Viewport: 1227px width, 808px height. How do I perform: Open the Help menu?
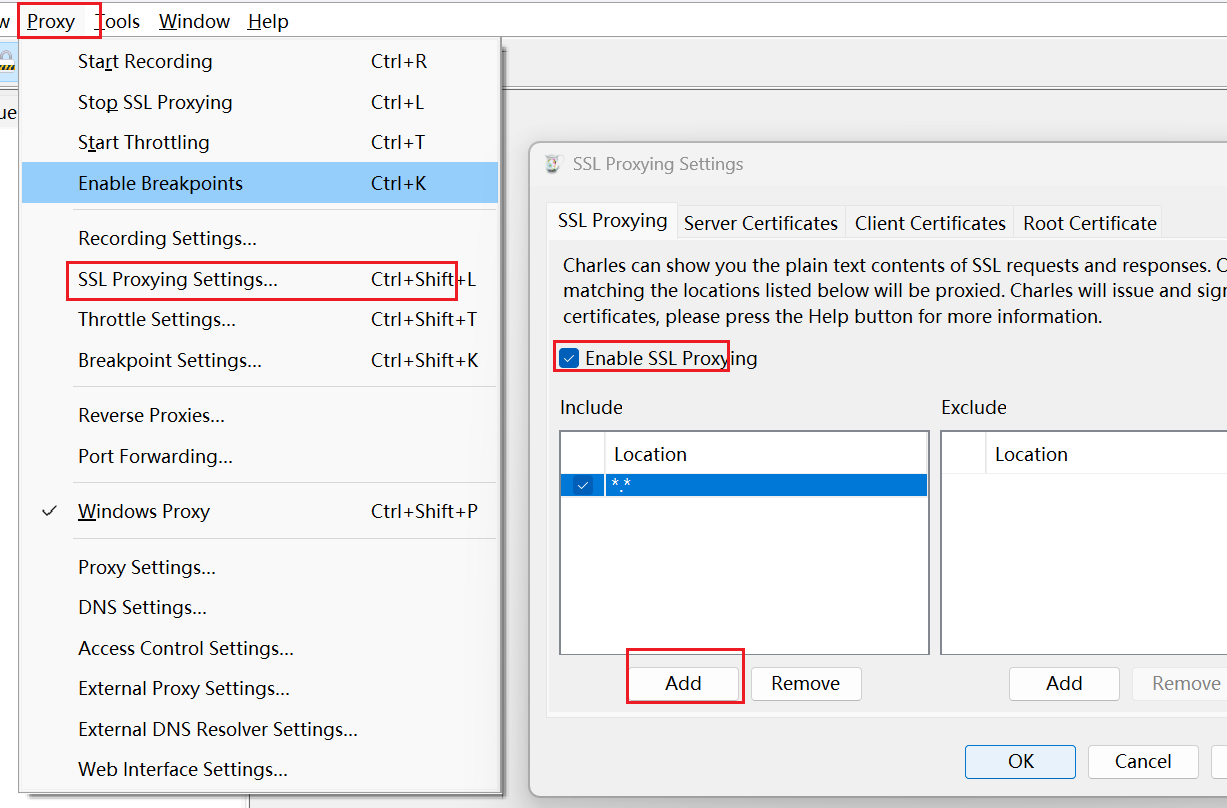(x=268, y=21)
